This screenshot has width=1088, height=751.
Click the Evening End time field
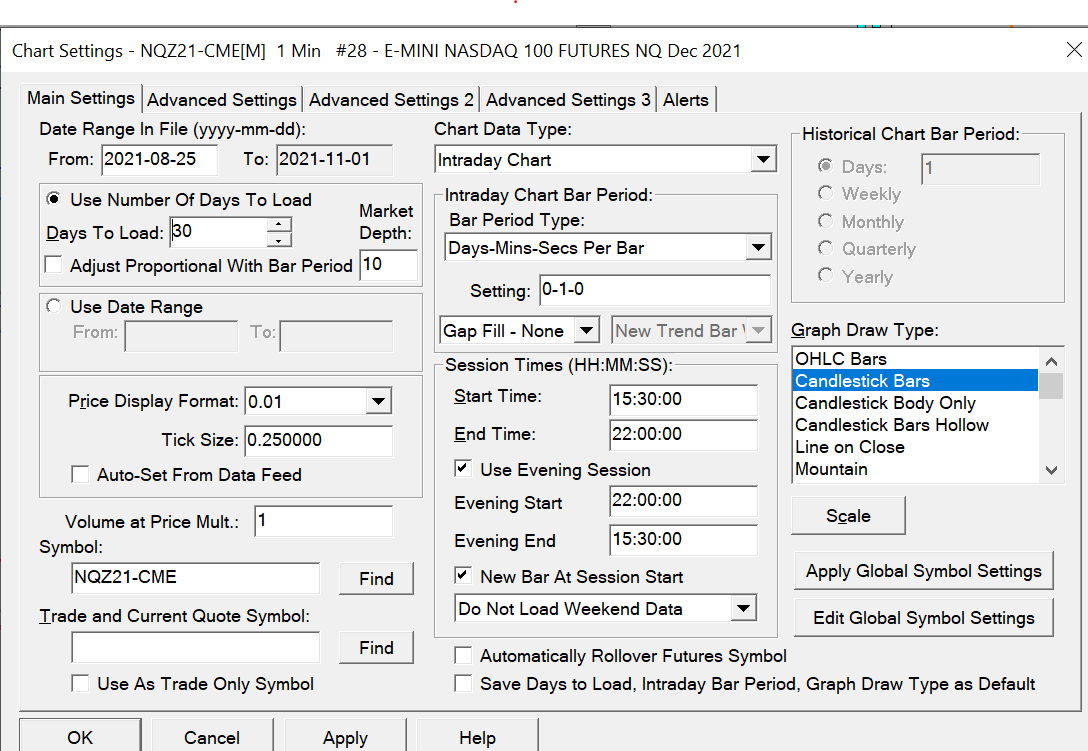coord(683,540)
